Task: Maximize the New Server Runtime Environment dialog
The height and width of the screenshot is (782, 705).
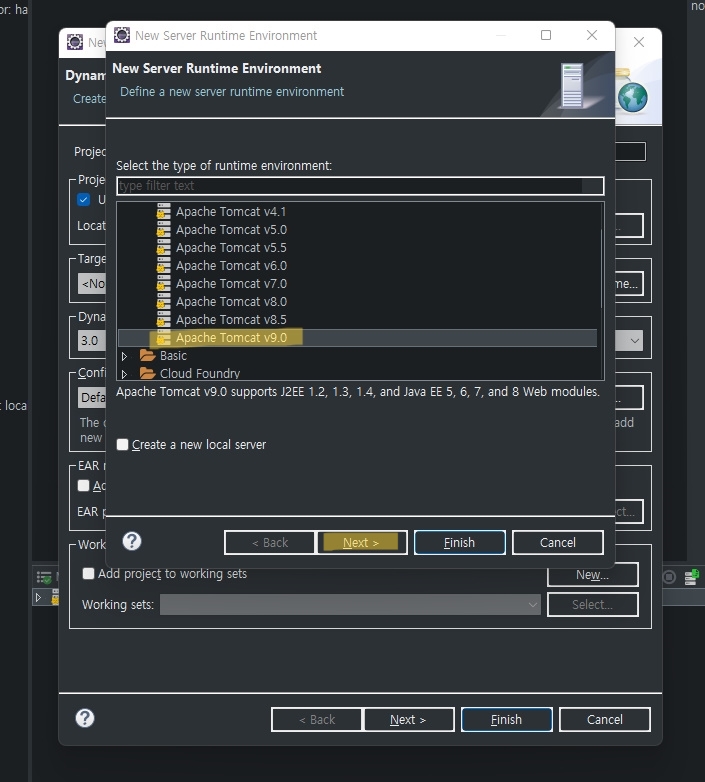Action: click(x=546, y=35)
